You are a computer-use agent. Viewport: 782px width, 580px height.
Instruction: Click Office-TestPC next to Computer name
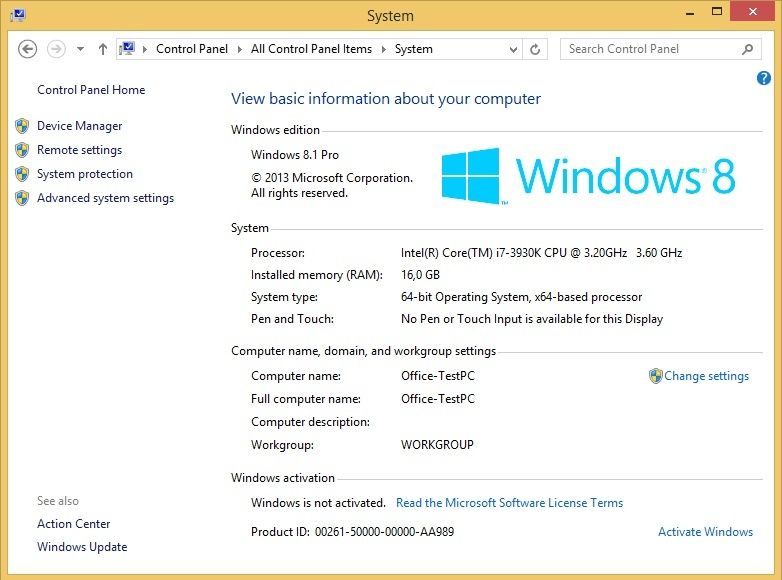438,376
